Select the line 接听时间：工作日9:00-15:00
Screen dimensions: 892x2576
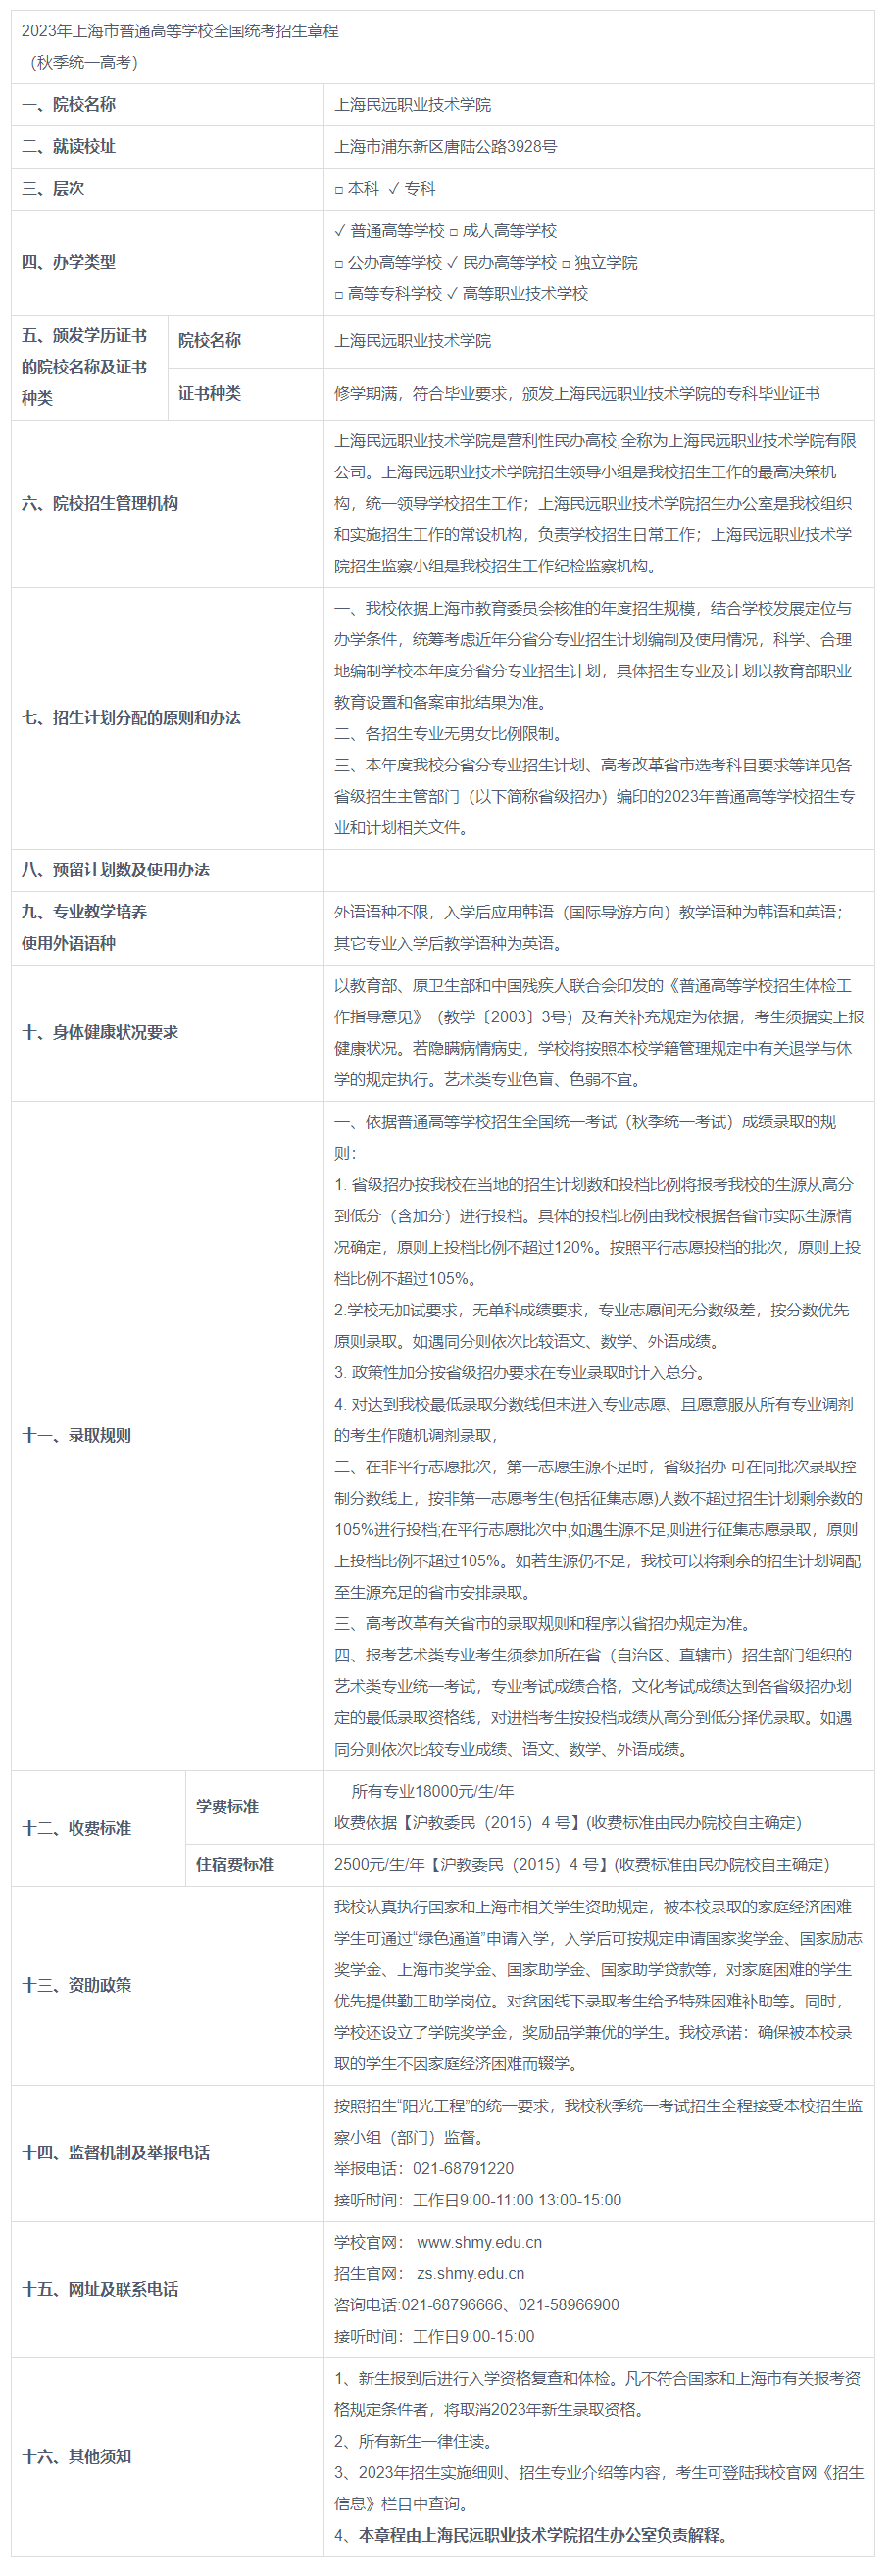click(434, 2336)
